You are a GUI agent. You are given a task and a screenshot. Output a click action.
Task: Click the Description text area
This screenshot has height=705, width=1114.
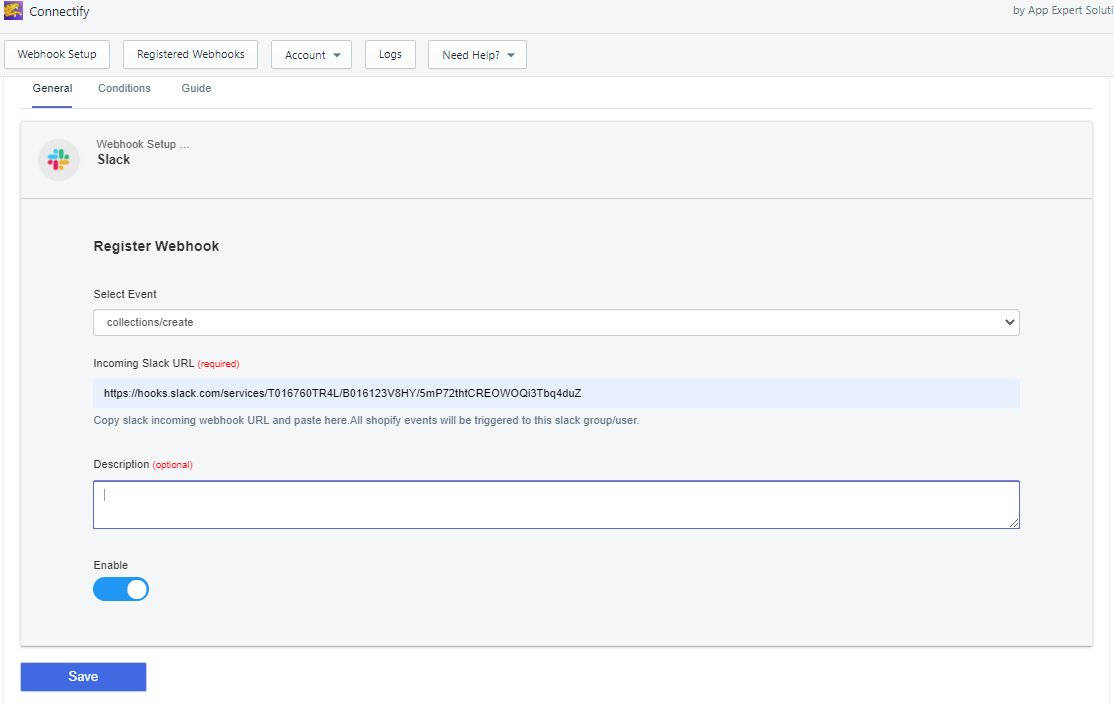coord(556,505)
